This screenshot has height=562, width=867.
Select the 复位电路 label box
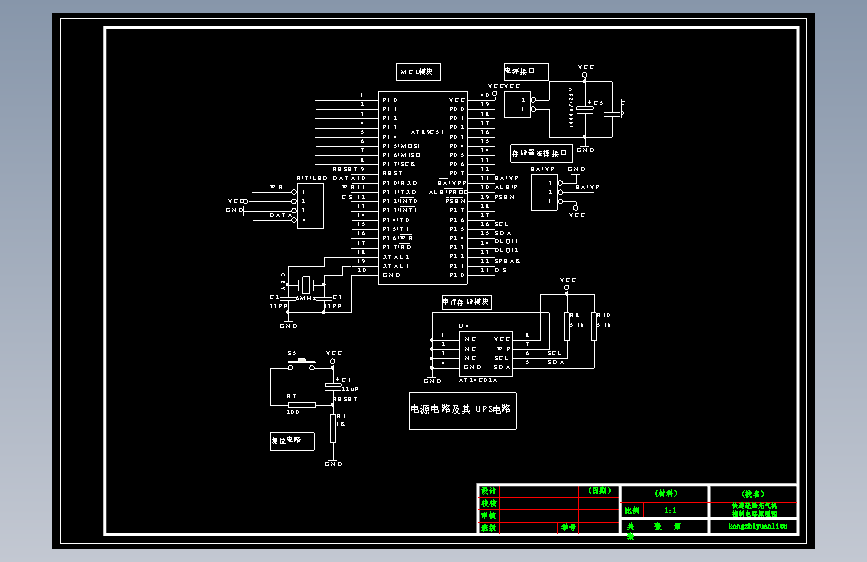click(x=293, y=441)
